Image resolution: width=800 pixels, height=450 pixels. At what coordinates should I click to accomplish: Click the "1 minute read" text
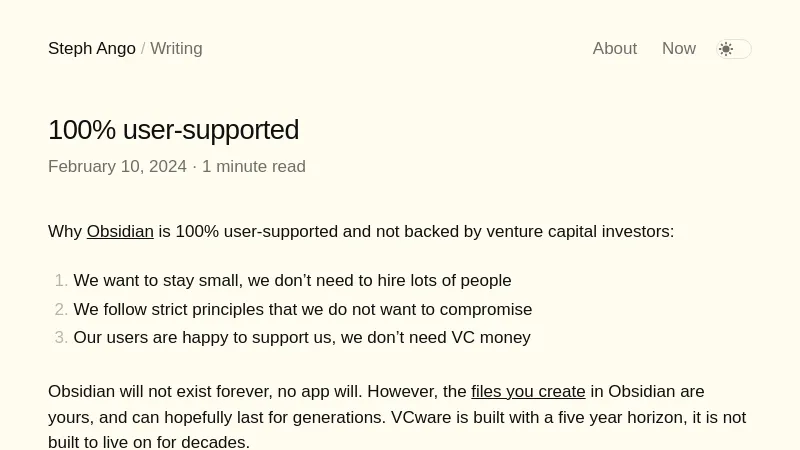click(x=254, y=167)
